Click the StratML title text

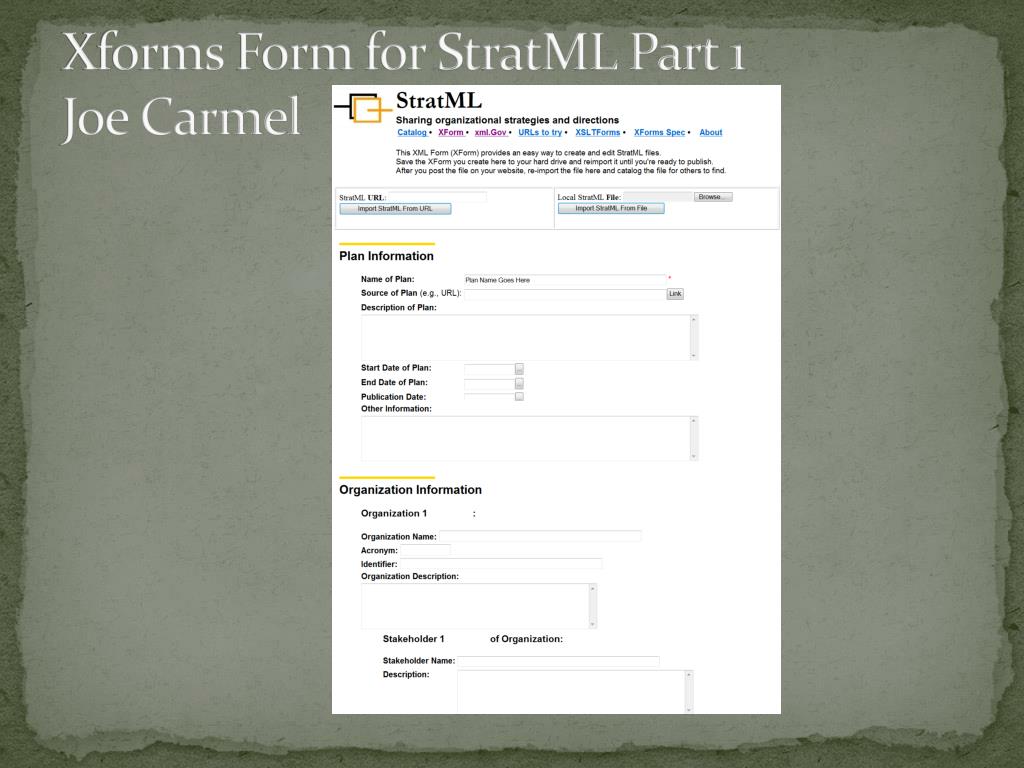[439, 101]
